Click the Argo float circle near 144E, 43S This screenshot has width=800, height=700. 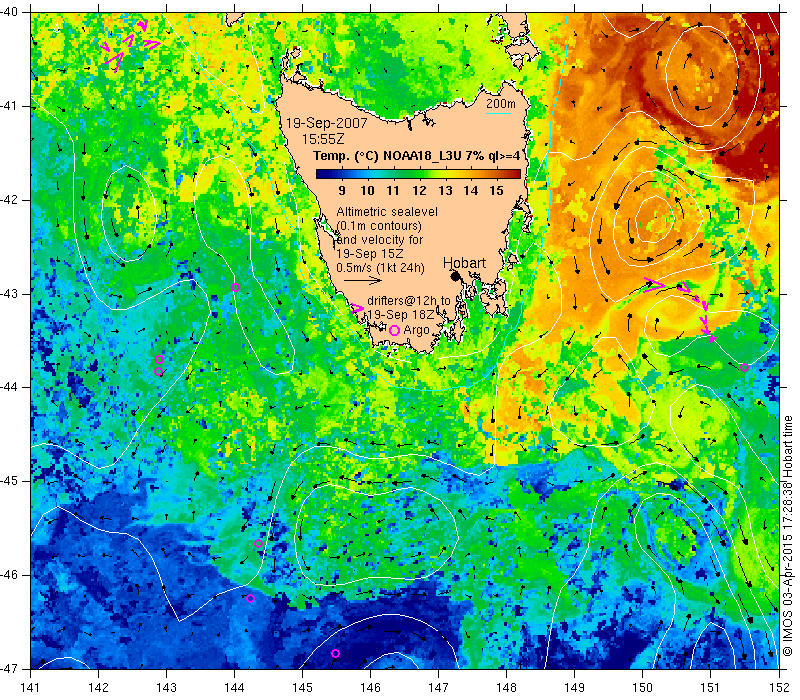coord(235,287)
